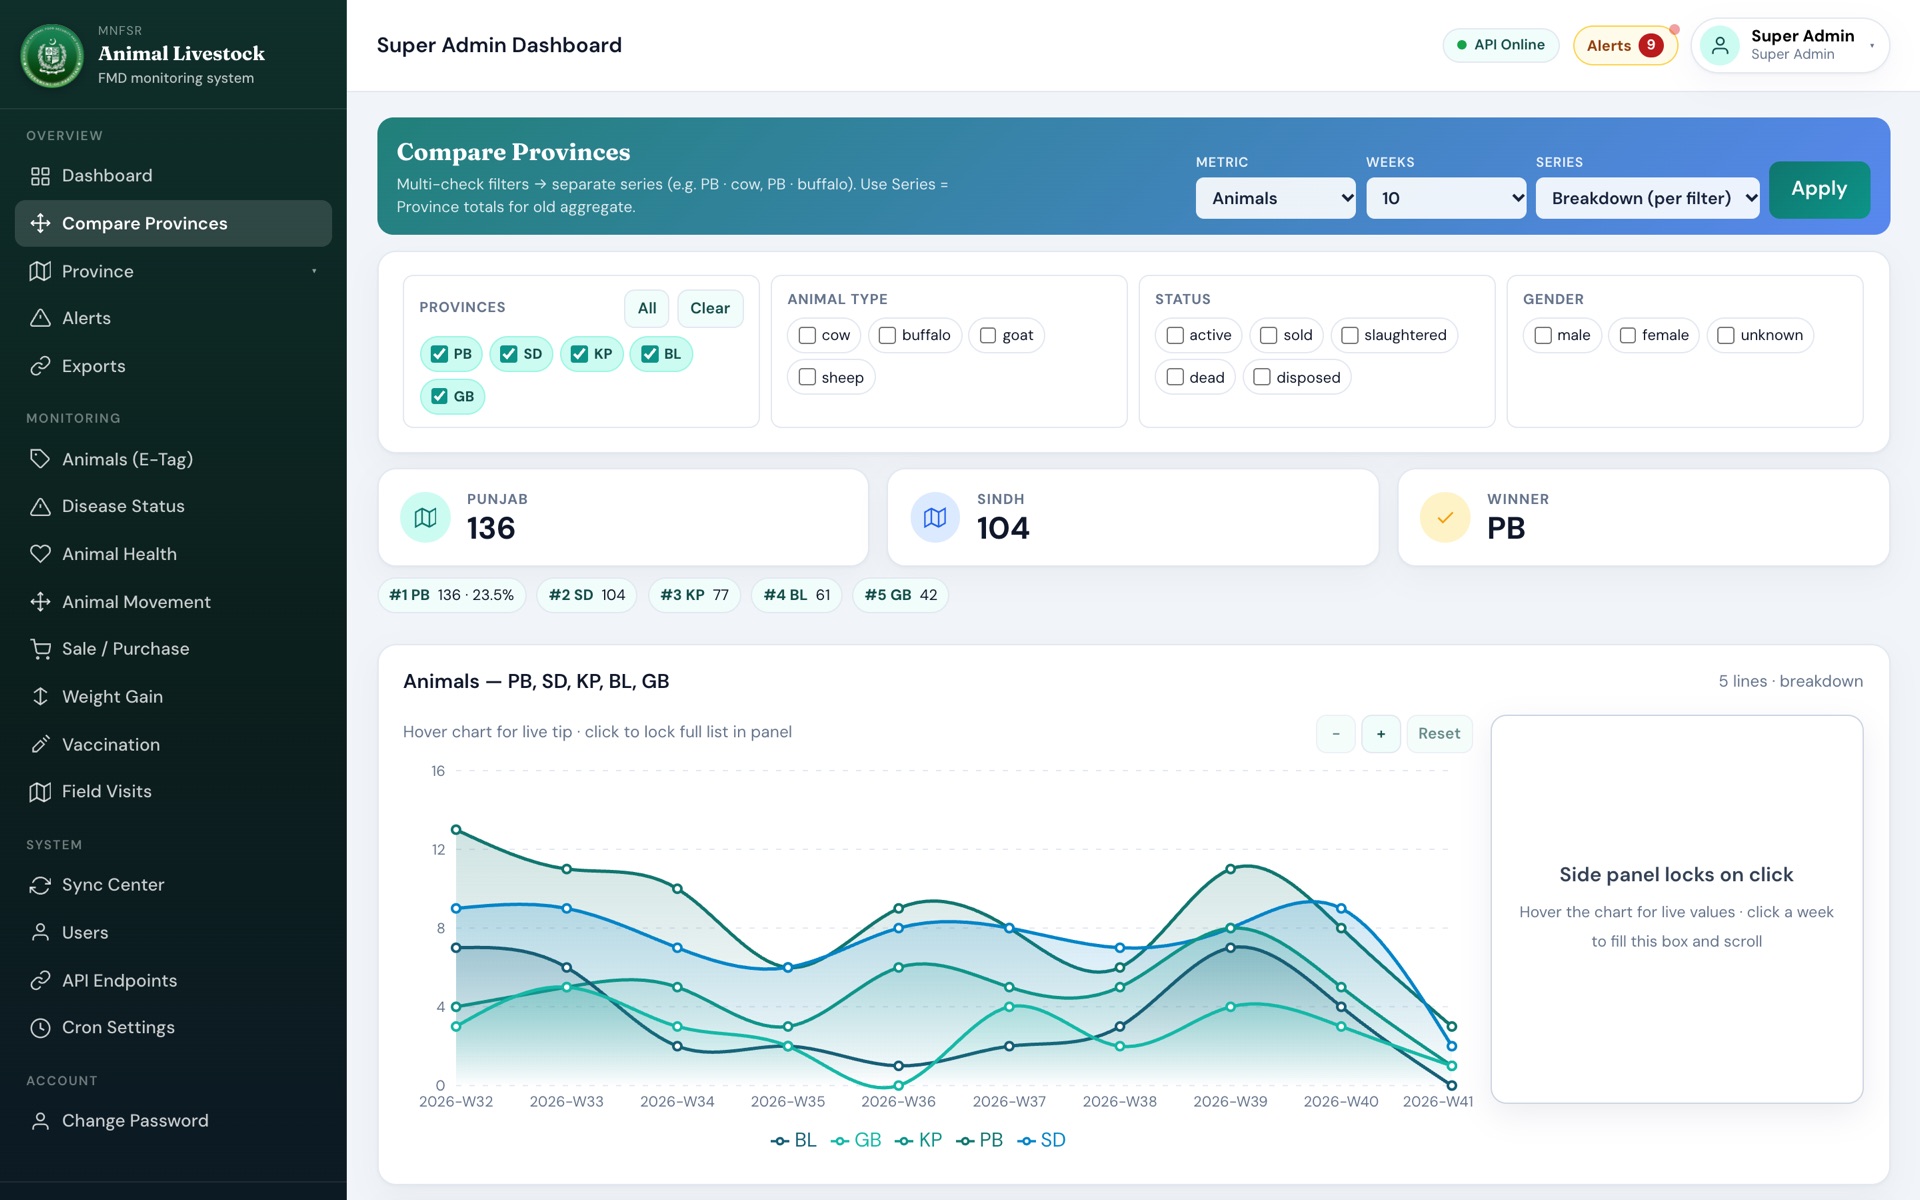The image size is (1920, 1200).
Task: Click the Sindh map icon on card
Action: point(935,517)
